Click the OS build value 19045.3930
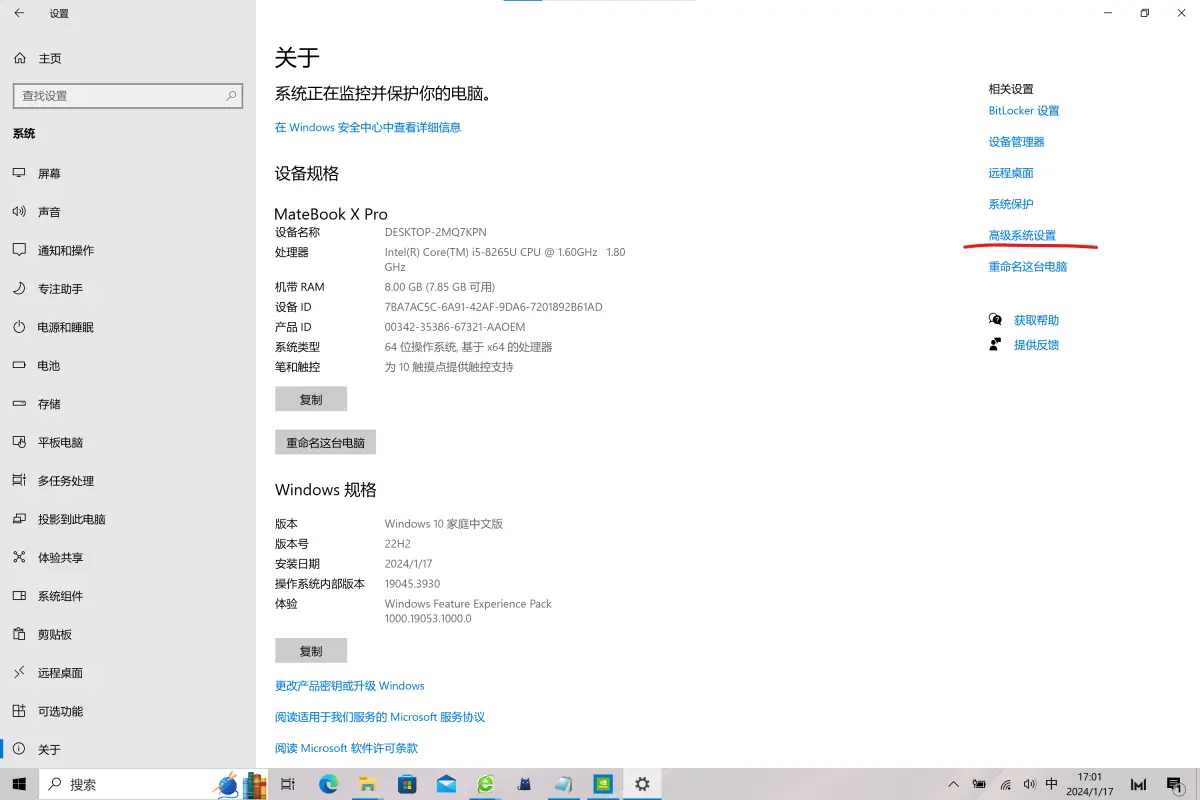 pyautogui.click(x=412, y=584)
